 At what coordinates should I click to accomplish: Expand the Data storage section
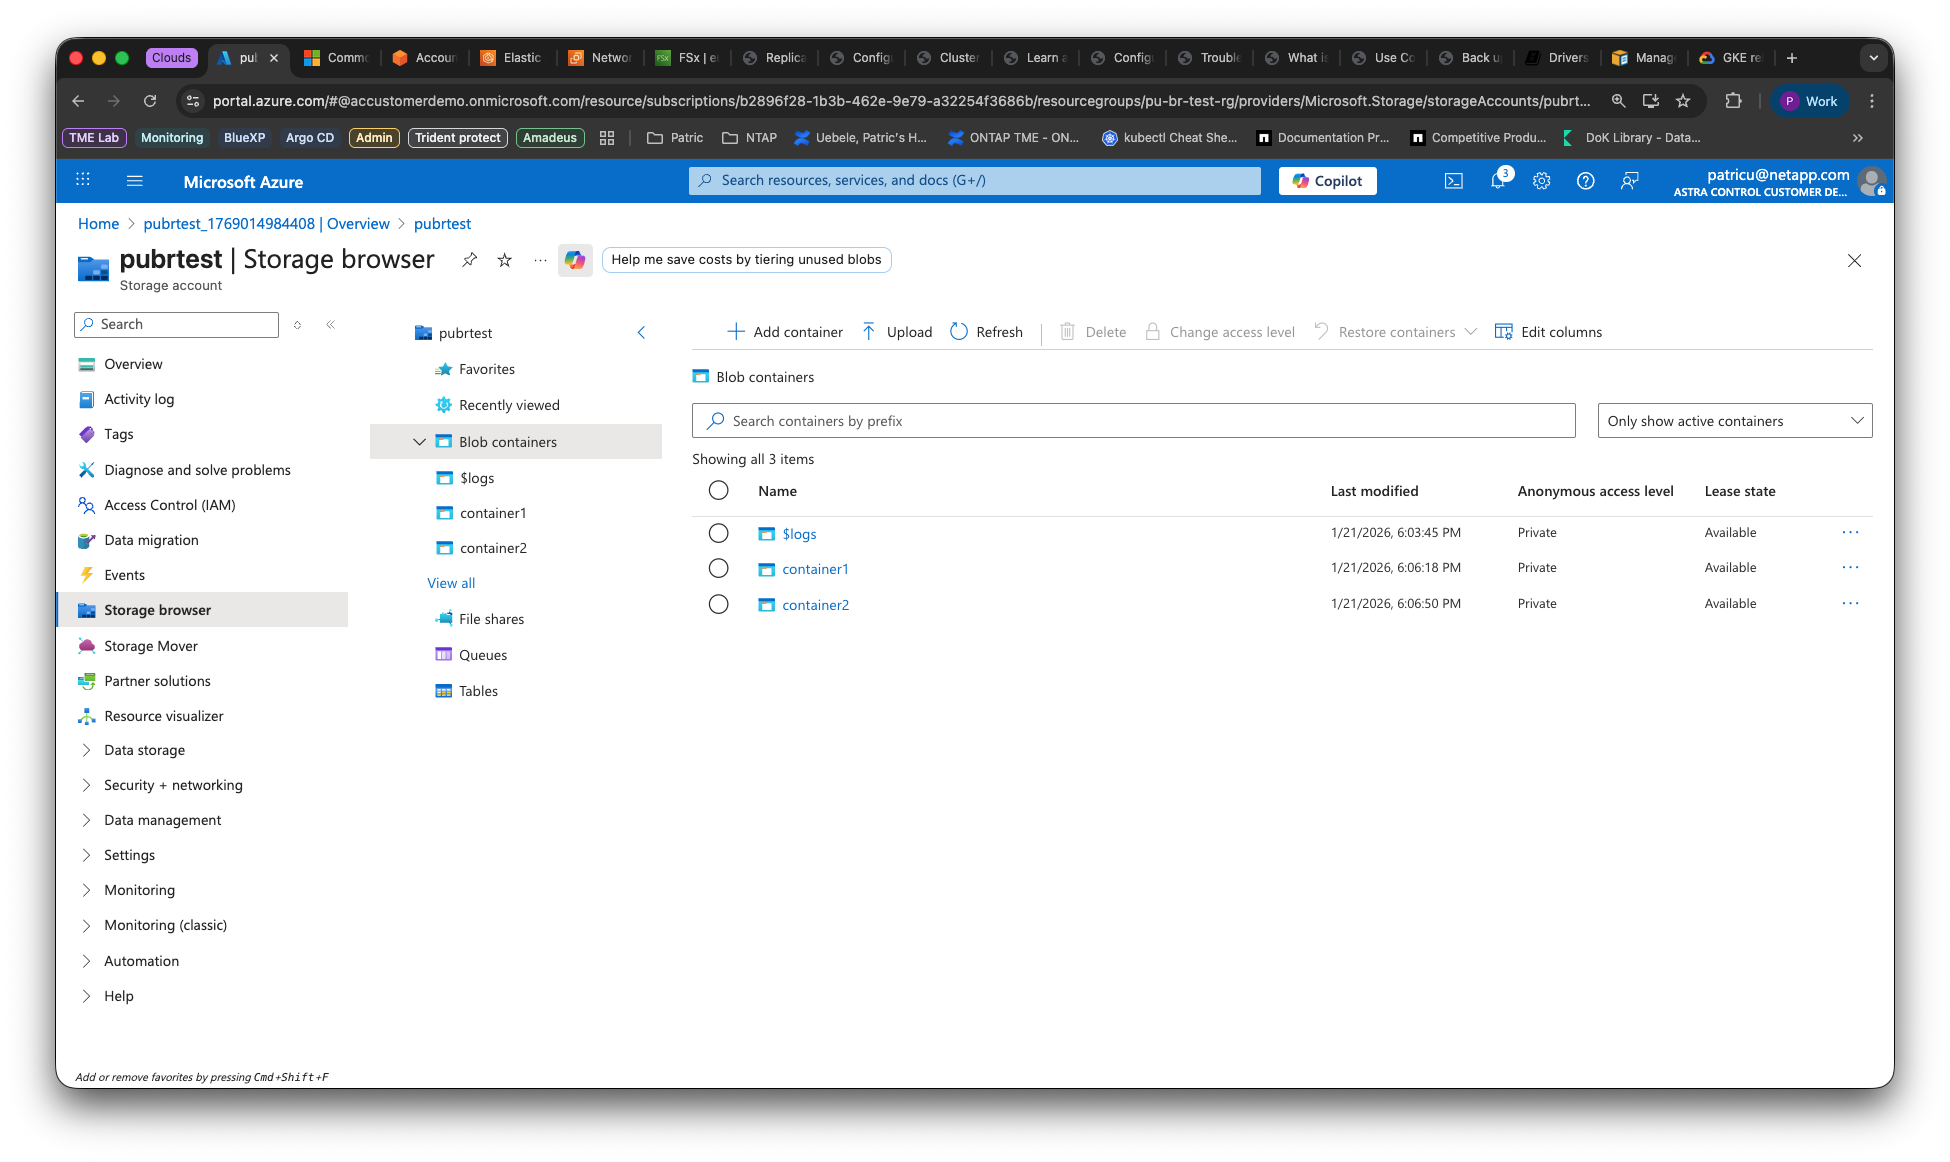pos(86,750)
